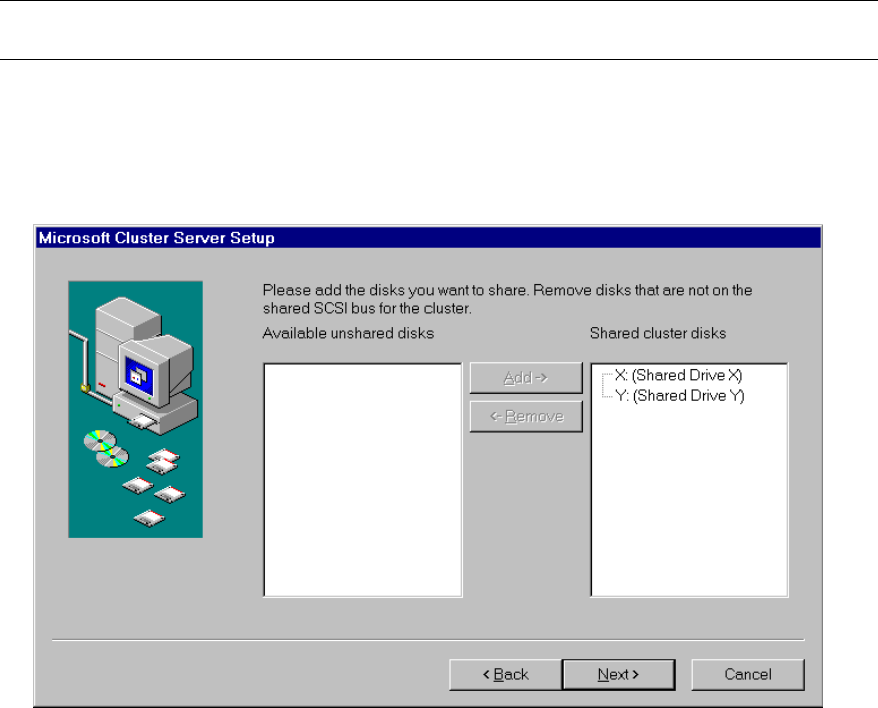Click the Available unshared disks list box
Screen dimensions: 878x708
coord(363,480)
